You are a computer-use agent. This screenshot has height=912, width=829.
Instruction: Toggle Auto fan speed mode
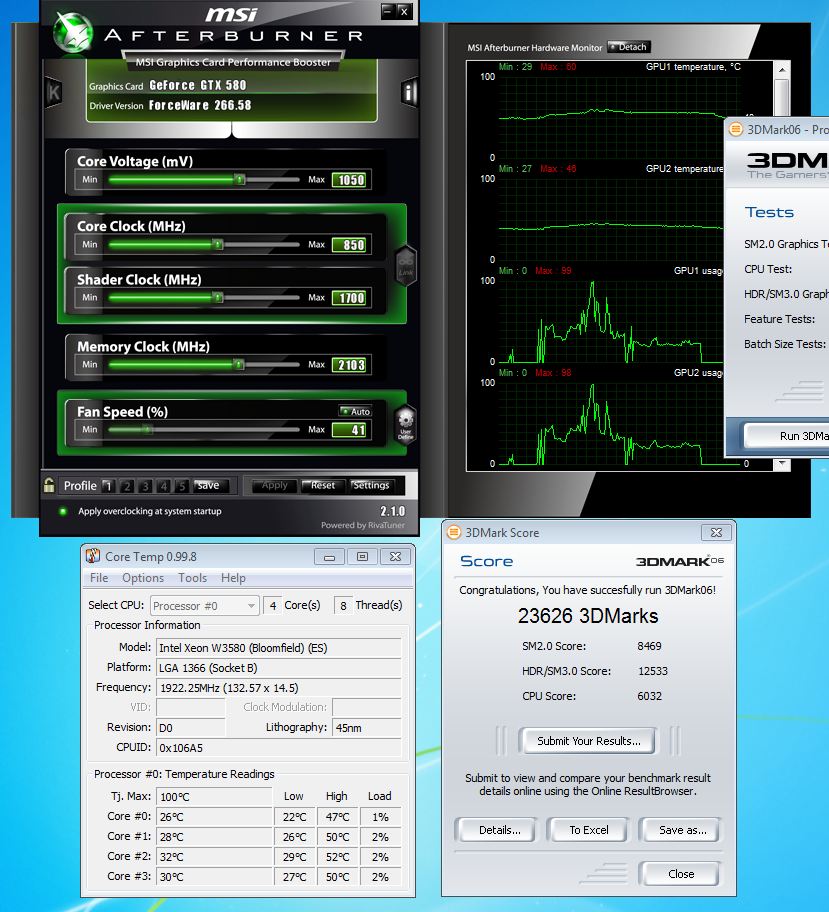point(355,411)
